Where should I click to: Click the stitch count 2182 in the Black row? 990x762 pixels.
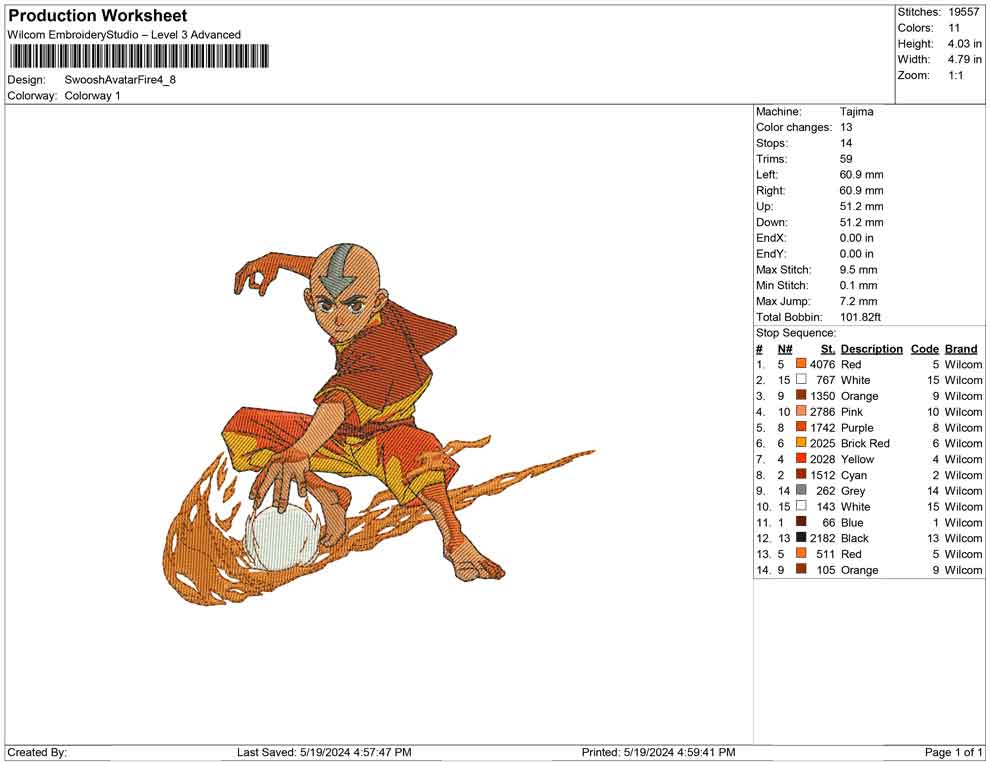tap(823, 538)
